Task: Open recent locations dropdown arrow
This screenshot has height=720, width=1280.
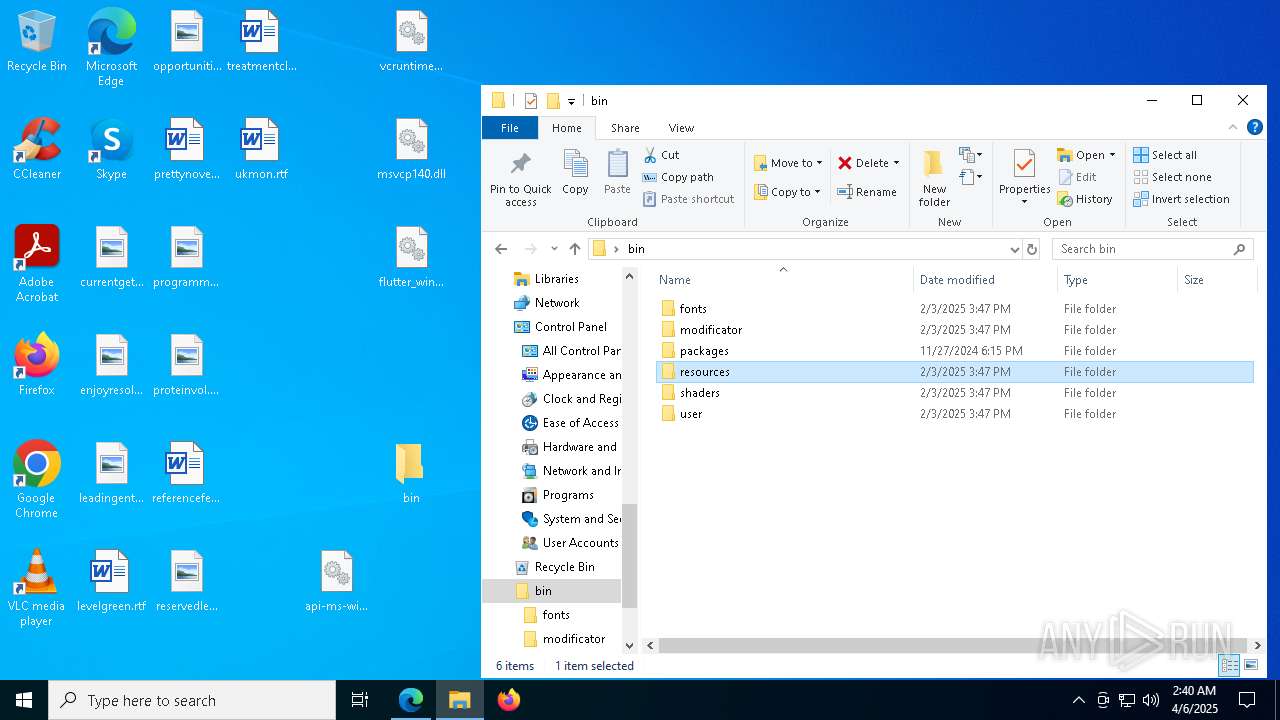Action: (x=554, y=249)
